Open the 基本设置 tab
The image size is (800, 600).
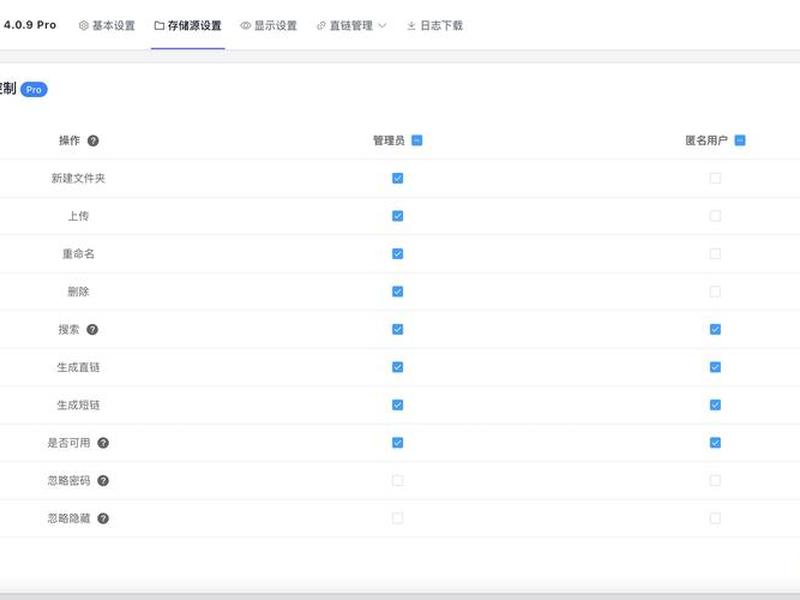[x=107, y=26]
